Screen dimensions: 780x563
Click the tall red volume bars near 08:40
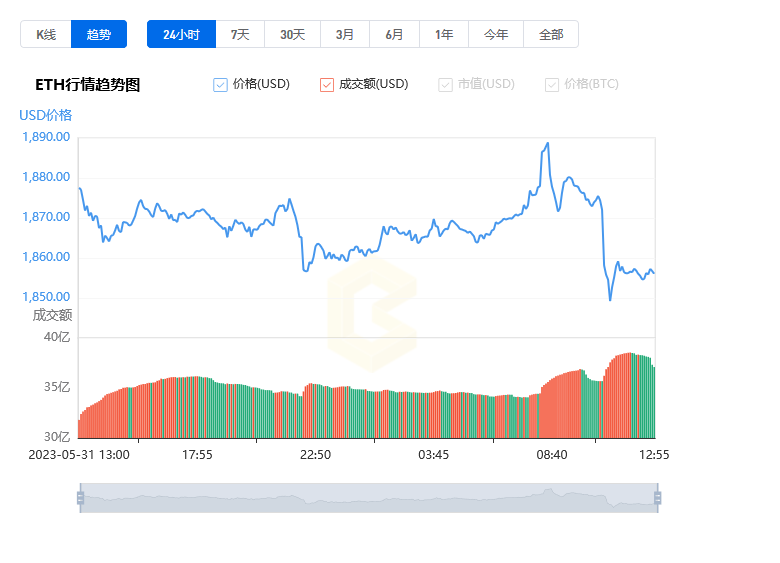[561, 405]
